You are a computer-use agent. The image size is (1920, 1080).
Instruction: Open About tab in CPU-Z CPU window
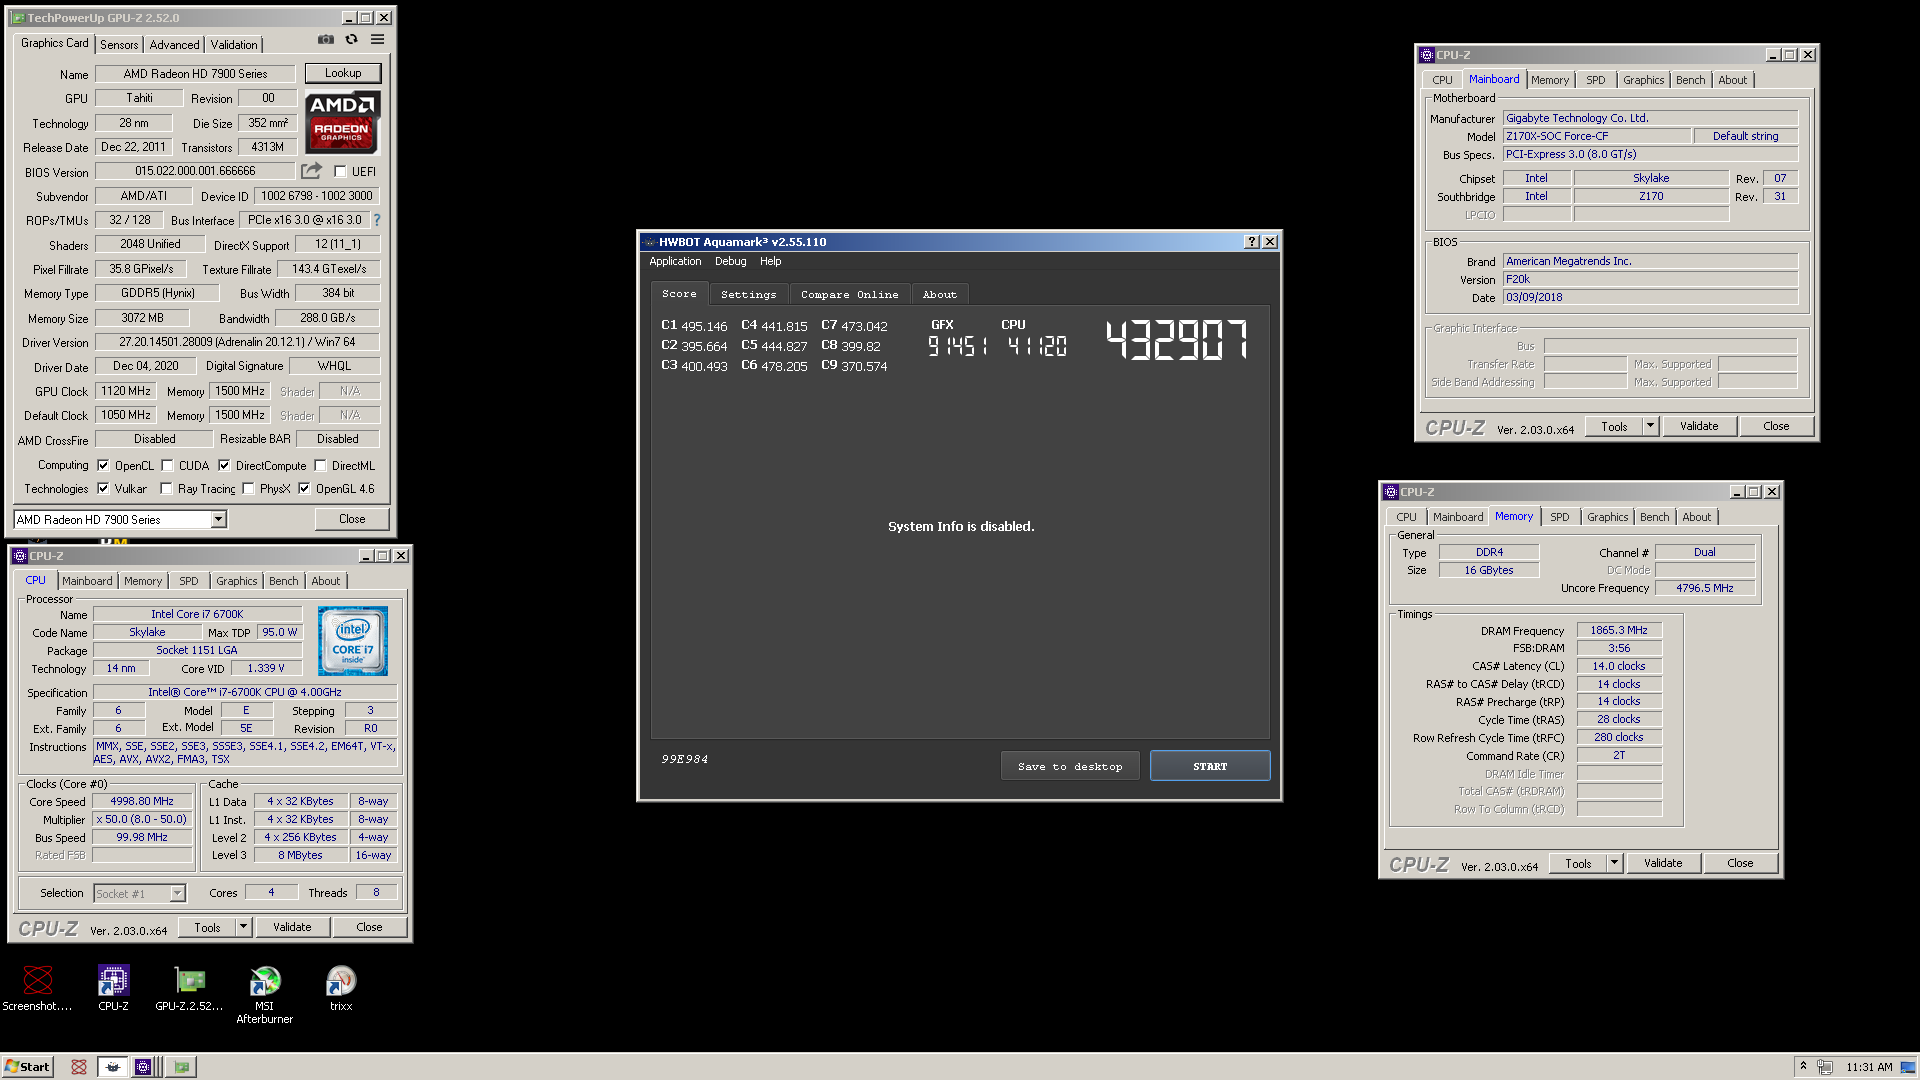coord(325,581)
